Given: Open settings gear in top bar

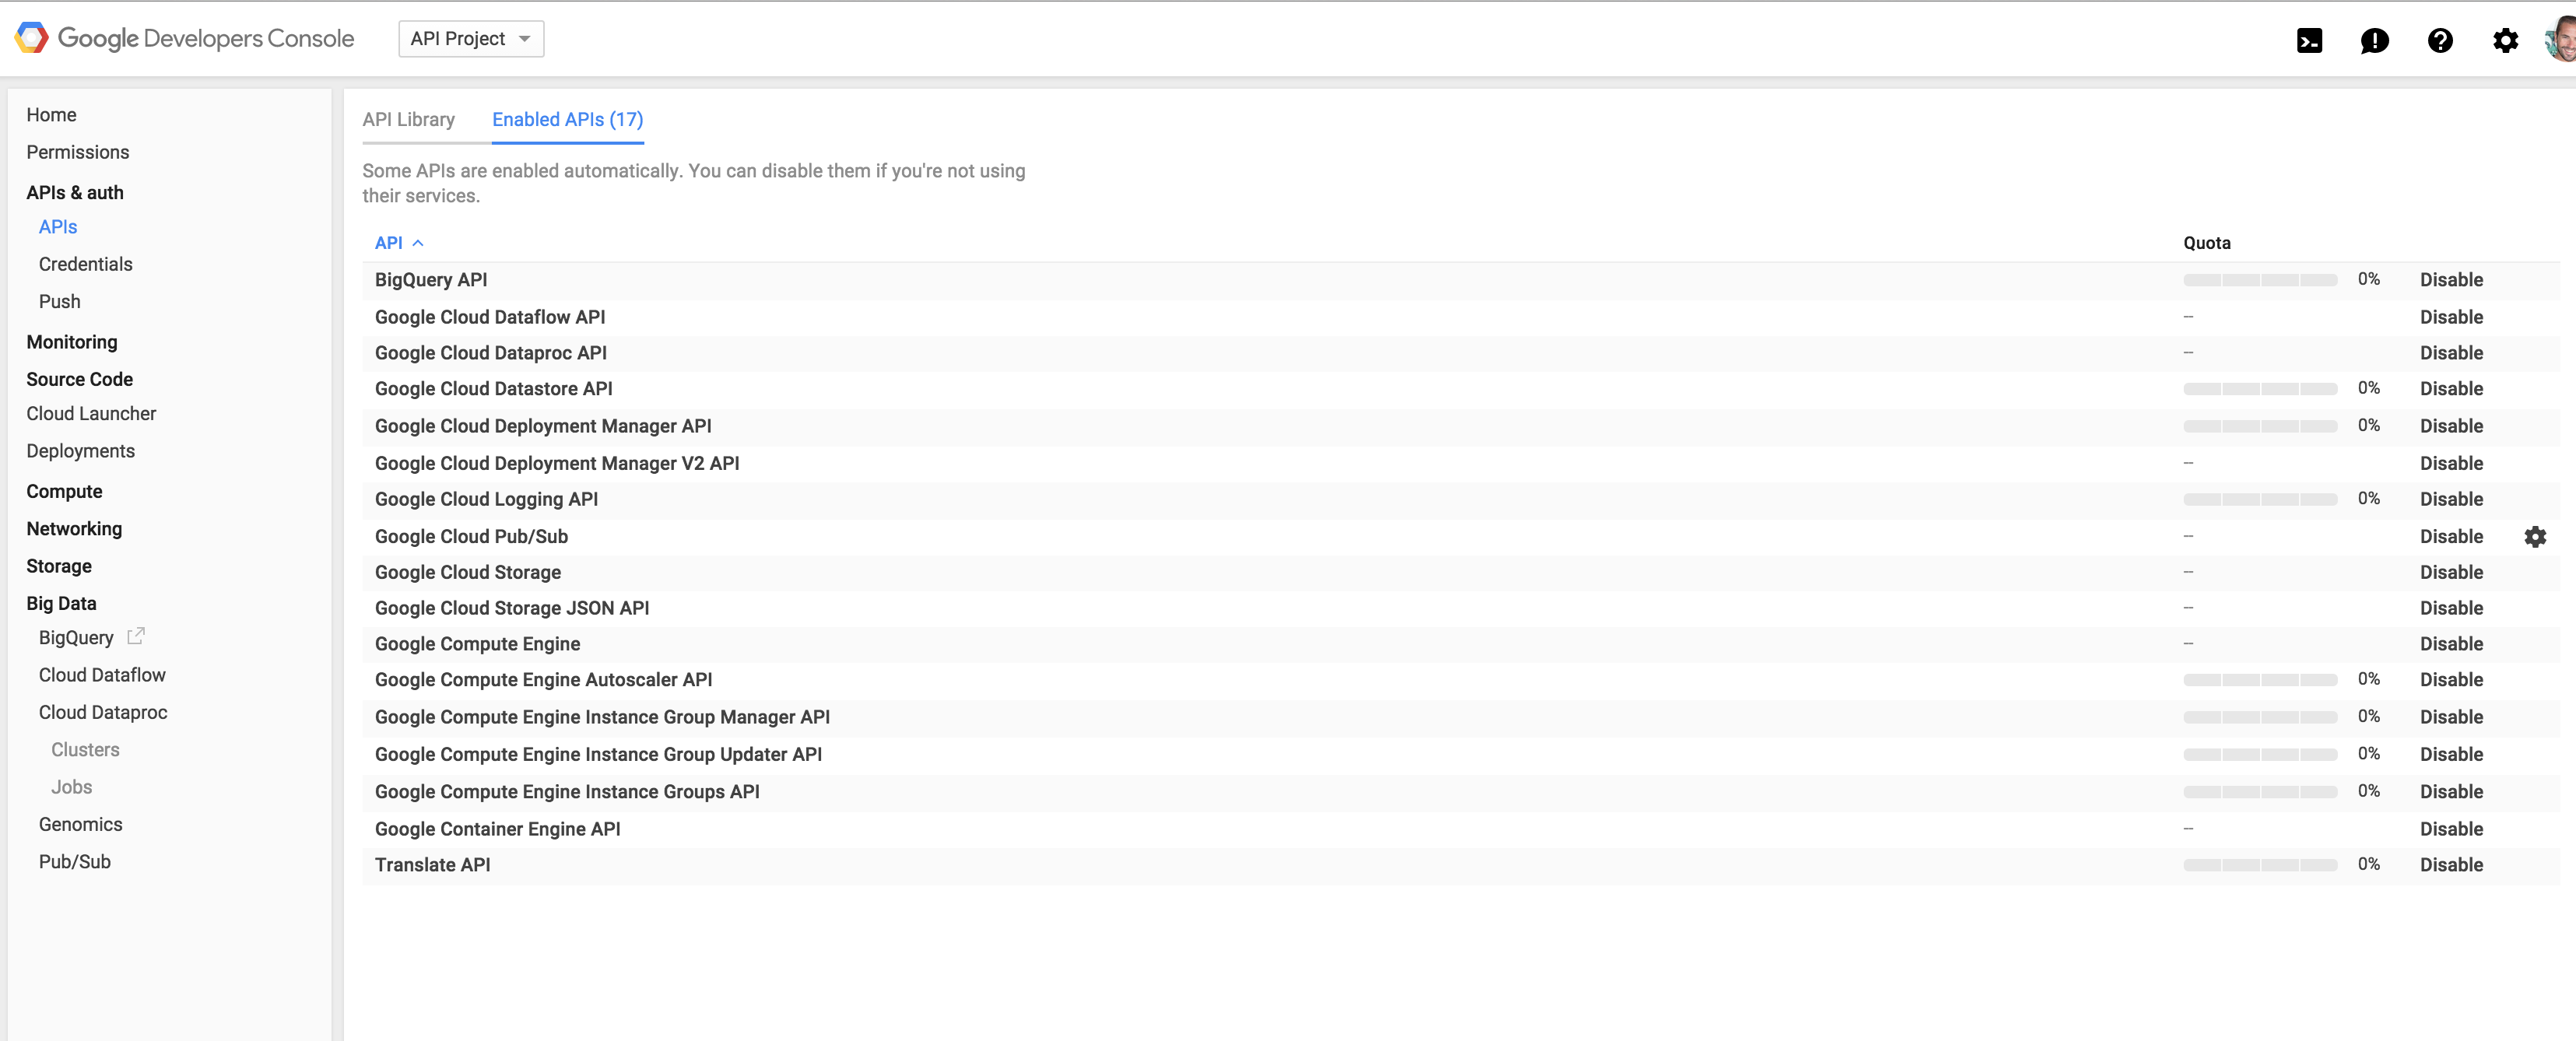Looking at the screenshot, I should coord(2505,40).
